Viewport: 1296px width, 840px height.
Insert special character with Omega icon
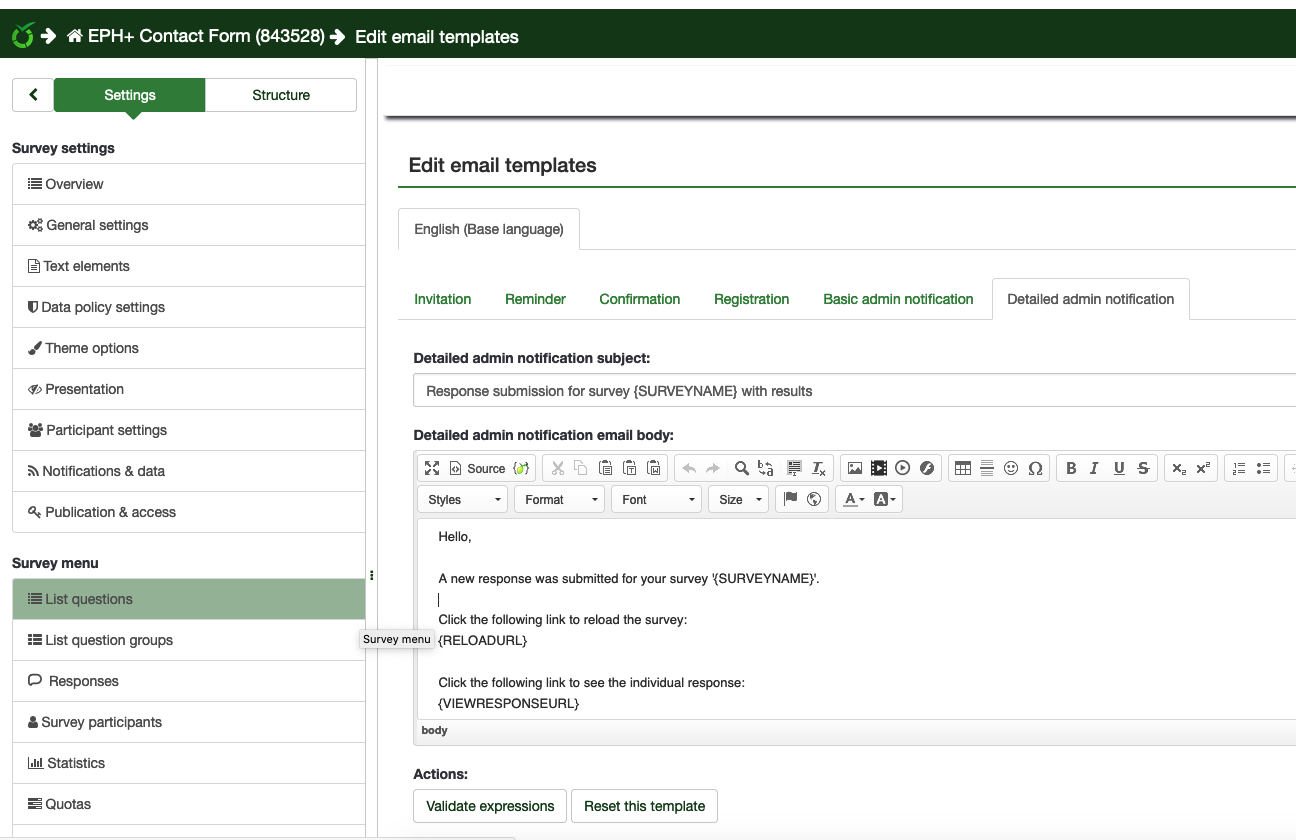point(1035,468)
